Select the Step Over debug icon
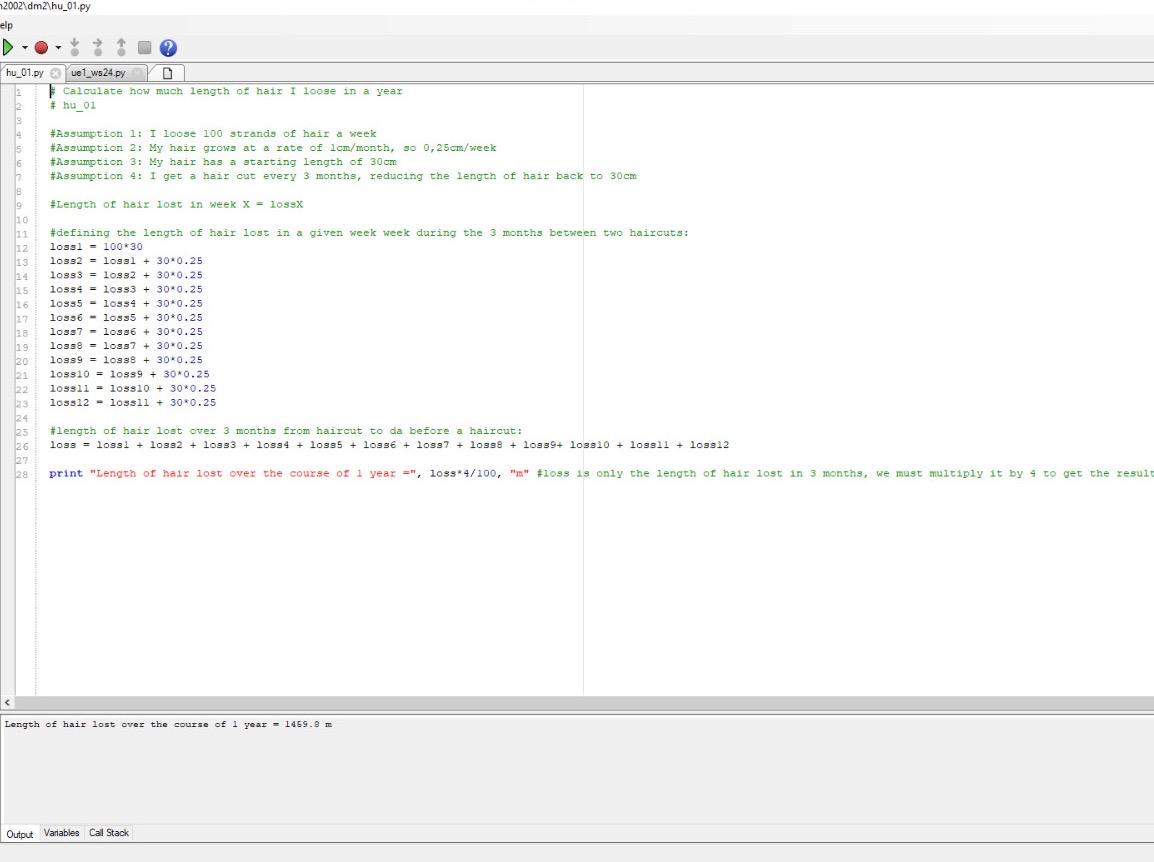Screen dimensions: 1154x862 97,46
